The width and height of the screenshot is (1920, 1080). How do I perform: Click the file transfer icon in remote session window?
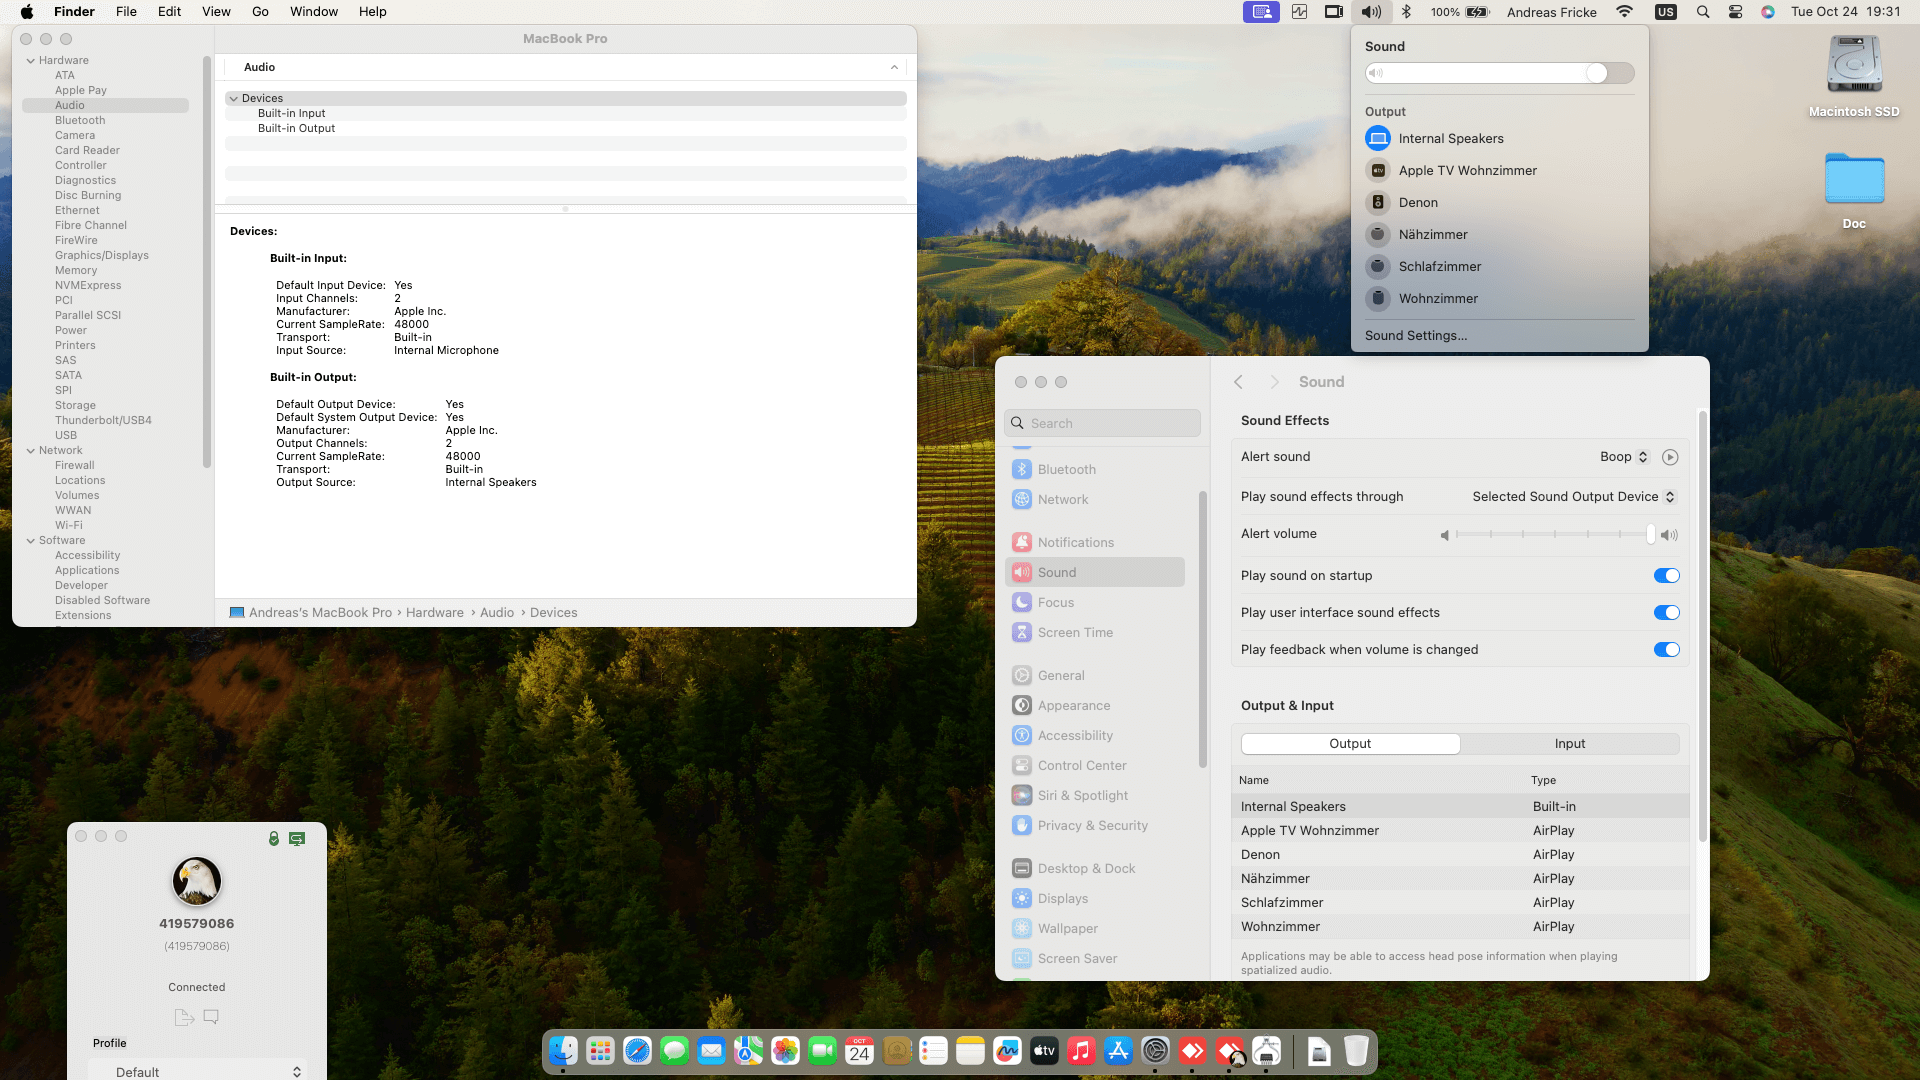[x=184, y=1017]
